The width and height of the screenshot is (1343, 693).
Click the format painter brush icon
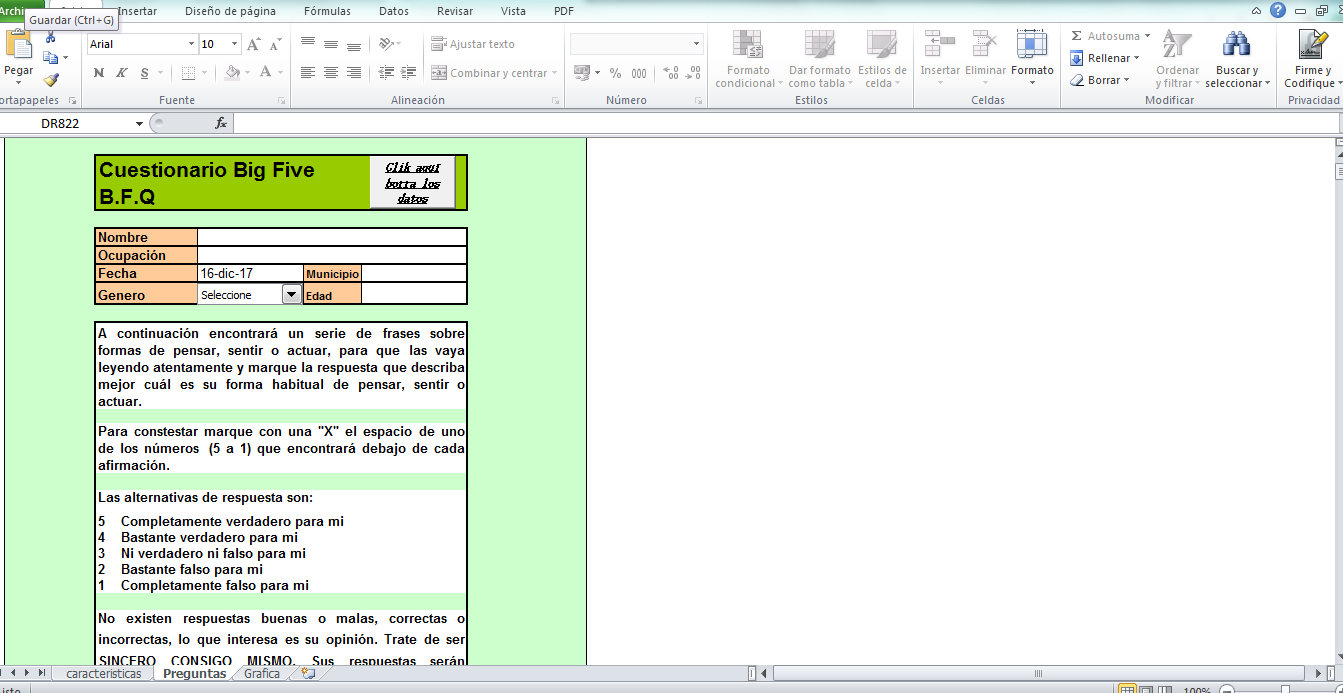(50, 80)
